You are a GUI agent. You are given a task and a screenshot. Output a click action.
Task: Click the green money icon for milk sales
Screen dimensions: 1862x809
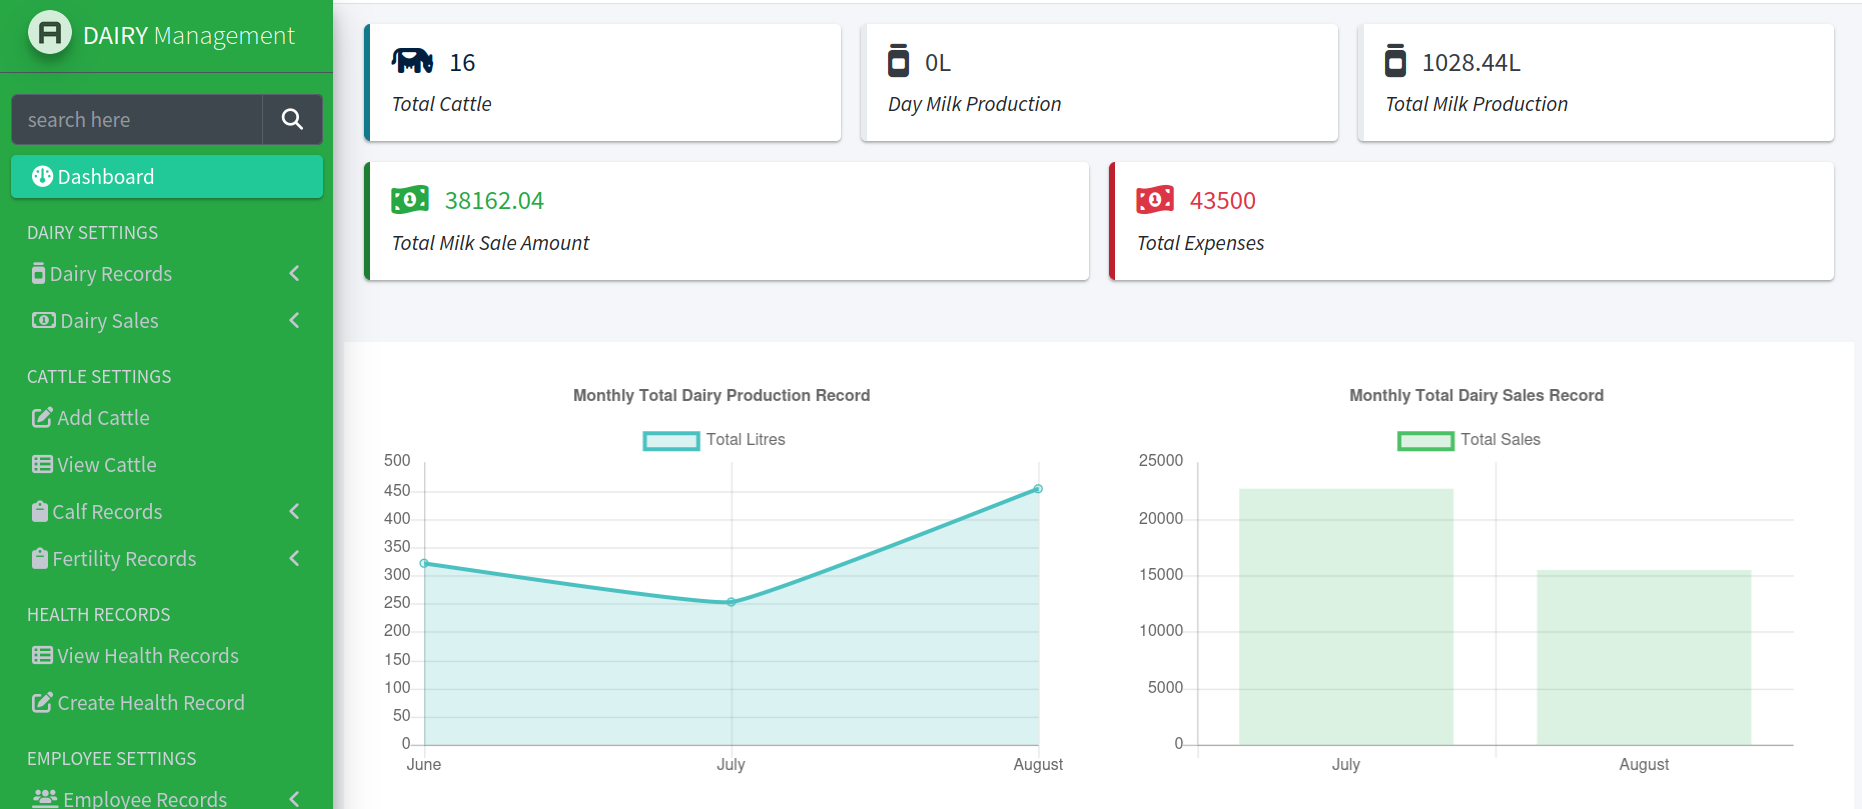click(x=410, y=200)
